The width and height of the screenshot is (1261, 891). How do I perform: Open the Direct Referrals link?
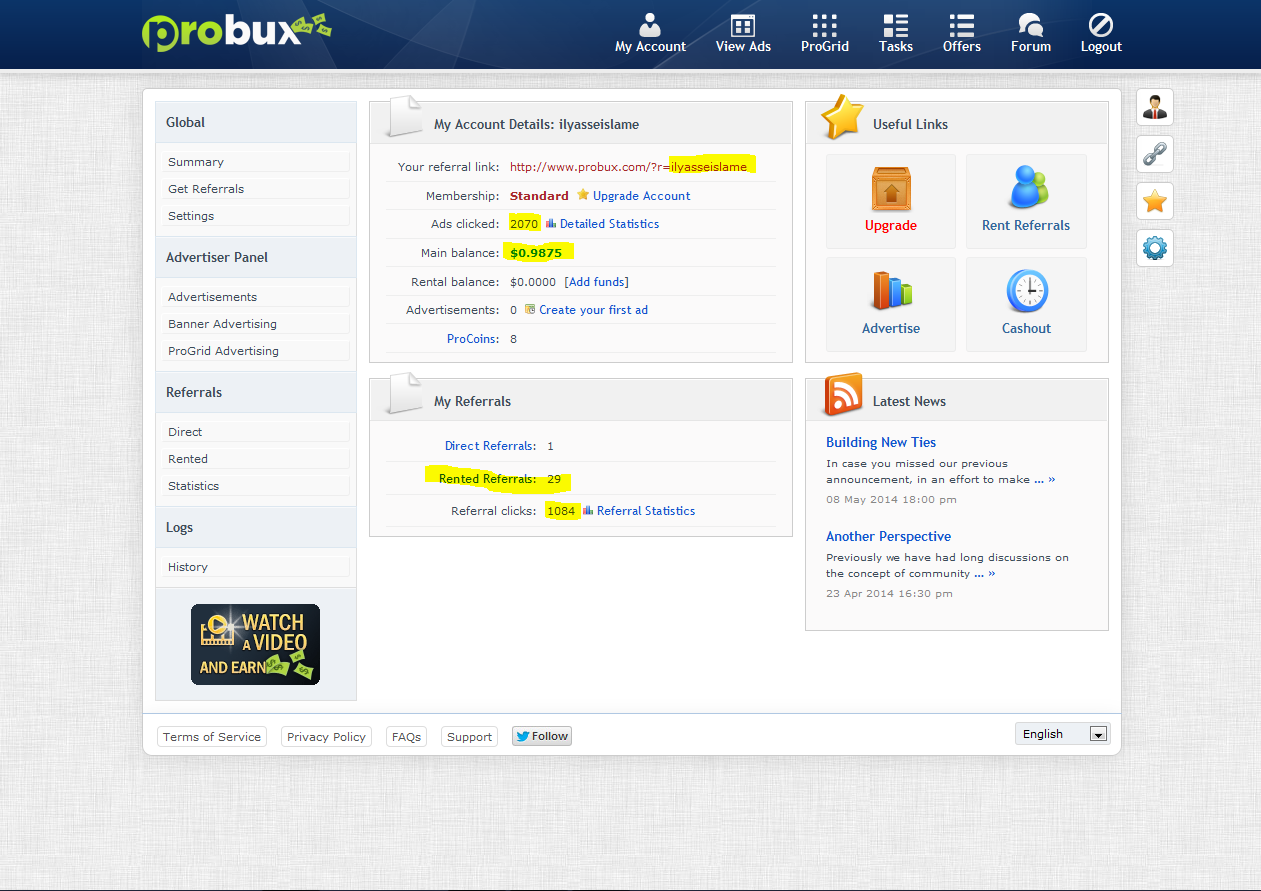coord(490,446)
